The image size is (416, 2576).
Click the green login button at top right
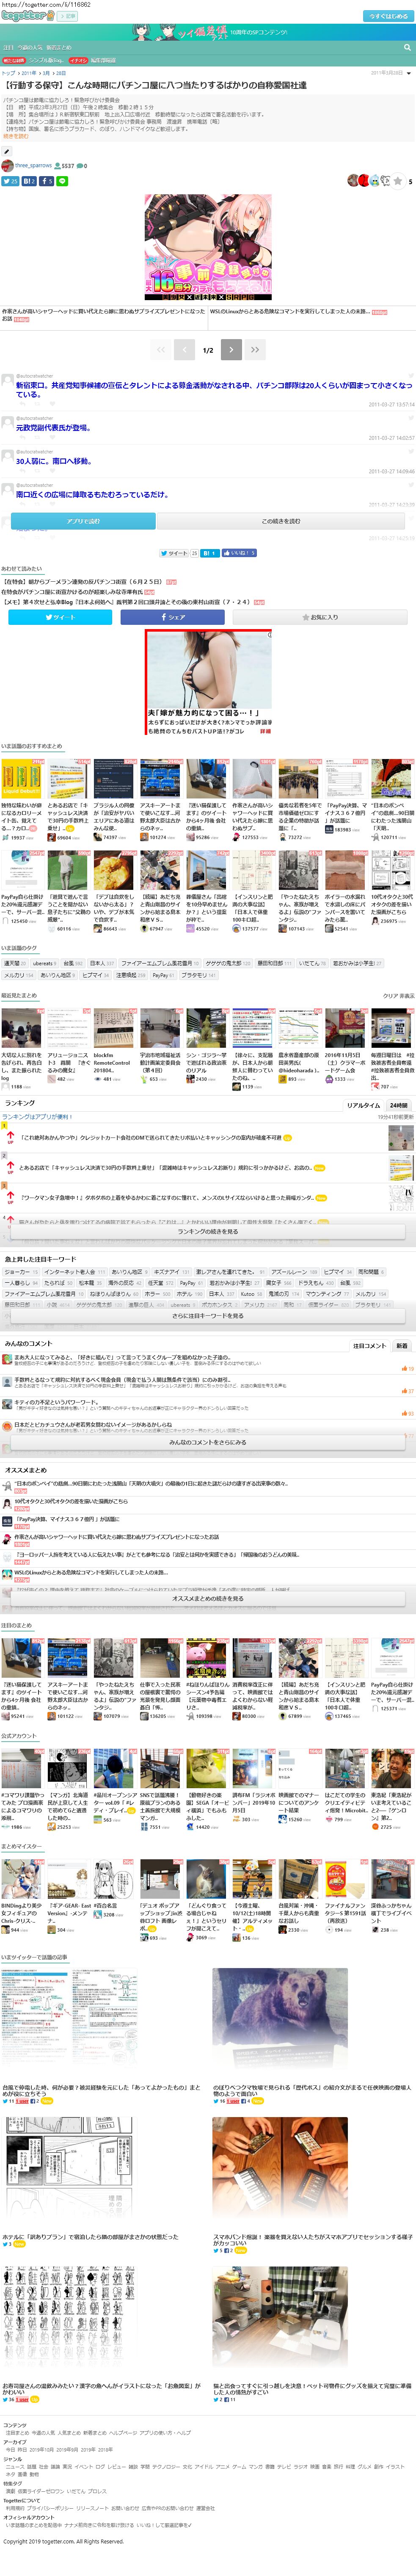[x=388, y=16]
